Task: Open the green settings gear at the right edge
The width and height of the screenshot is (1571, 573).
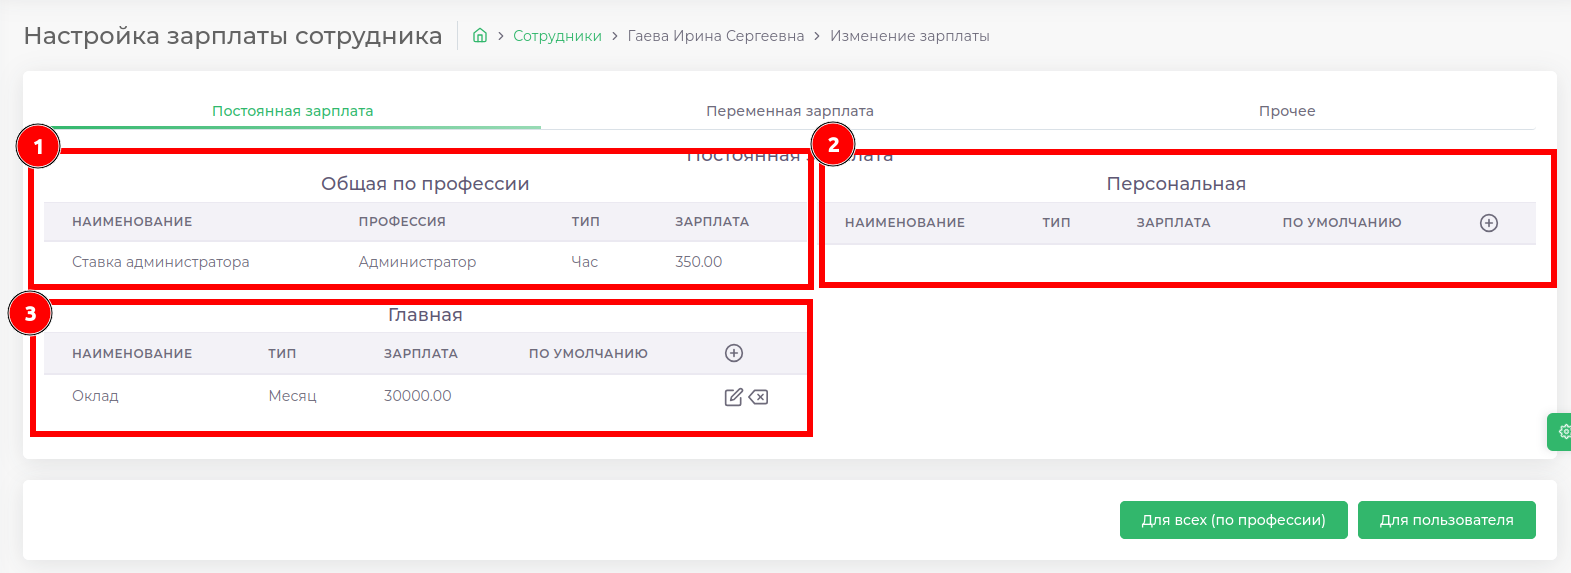Action: click(1562, 432)
